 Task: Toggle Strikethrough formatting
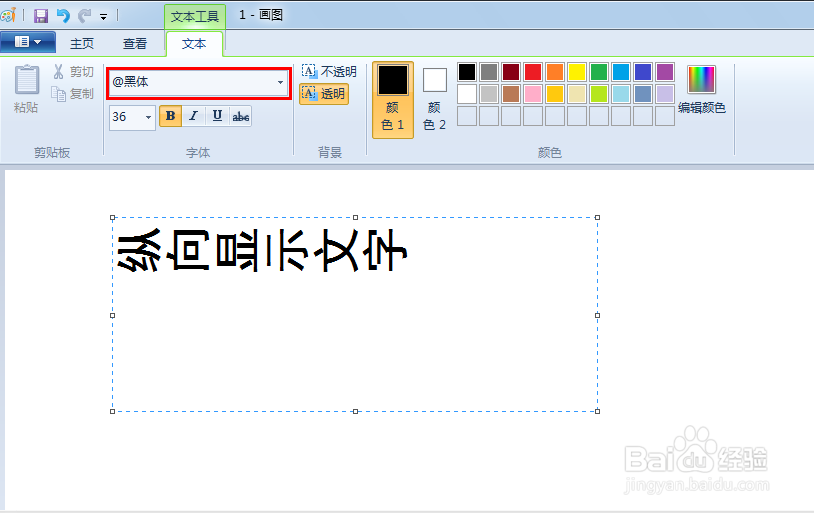[x=240, y=116]
